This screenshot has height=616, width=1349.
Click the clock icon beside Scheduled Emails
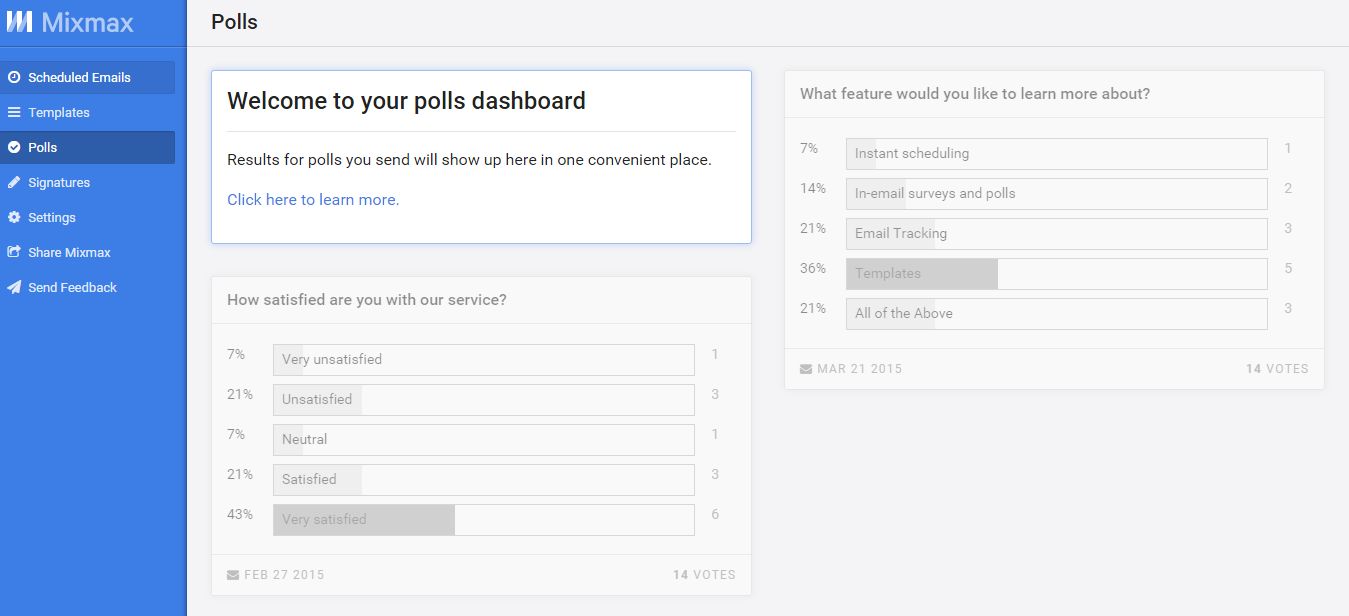(x=14, y=77)
